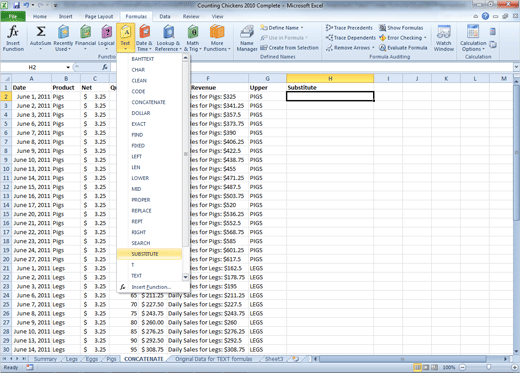Image resolution: width=520 pixels, height=373 pixels.
Task: Switch to the Review ribbon tab
Action: coord(191,16)
